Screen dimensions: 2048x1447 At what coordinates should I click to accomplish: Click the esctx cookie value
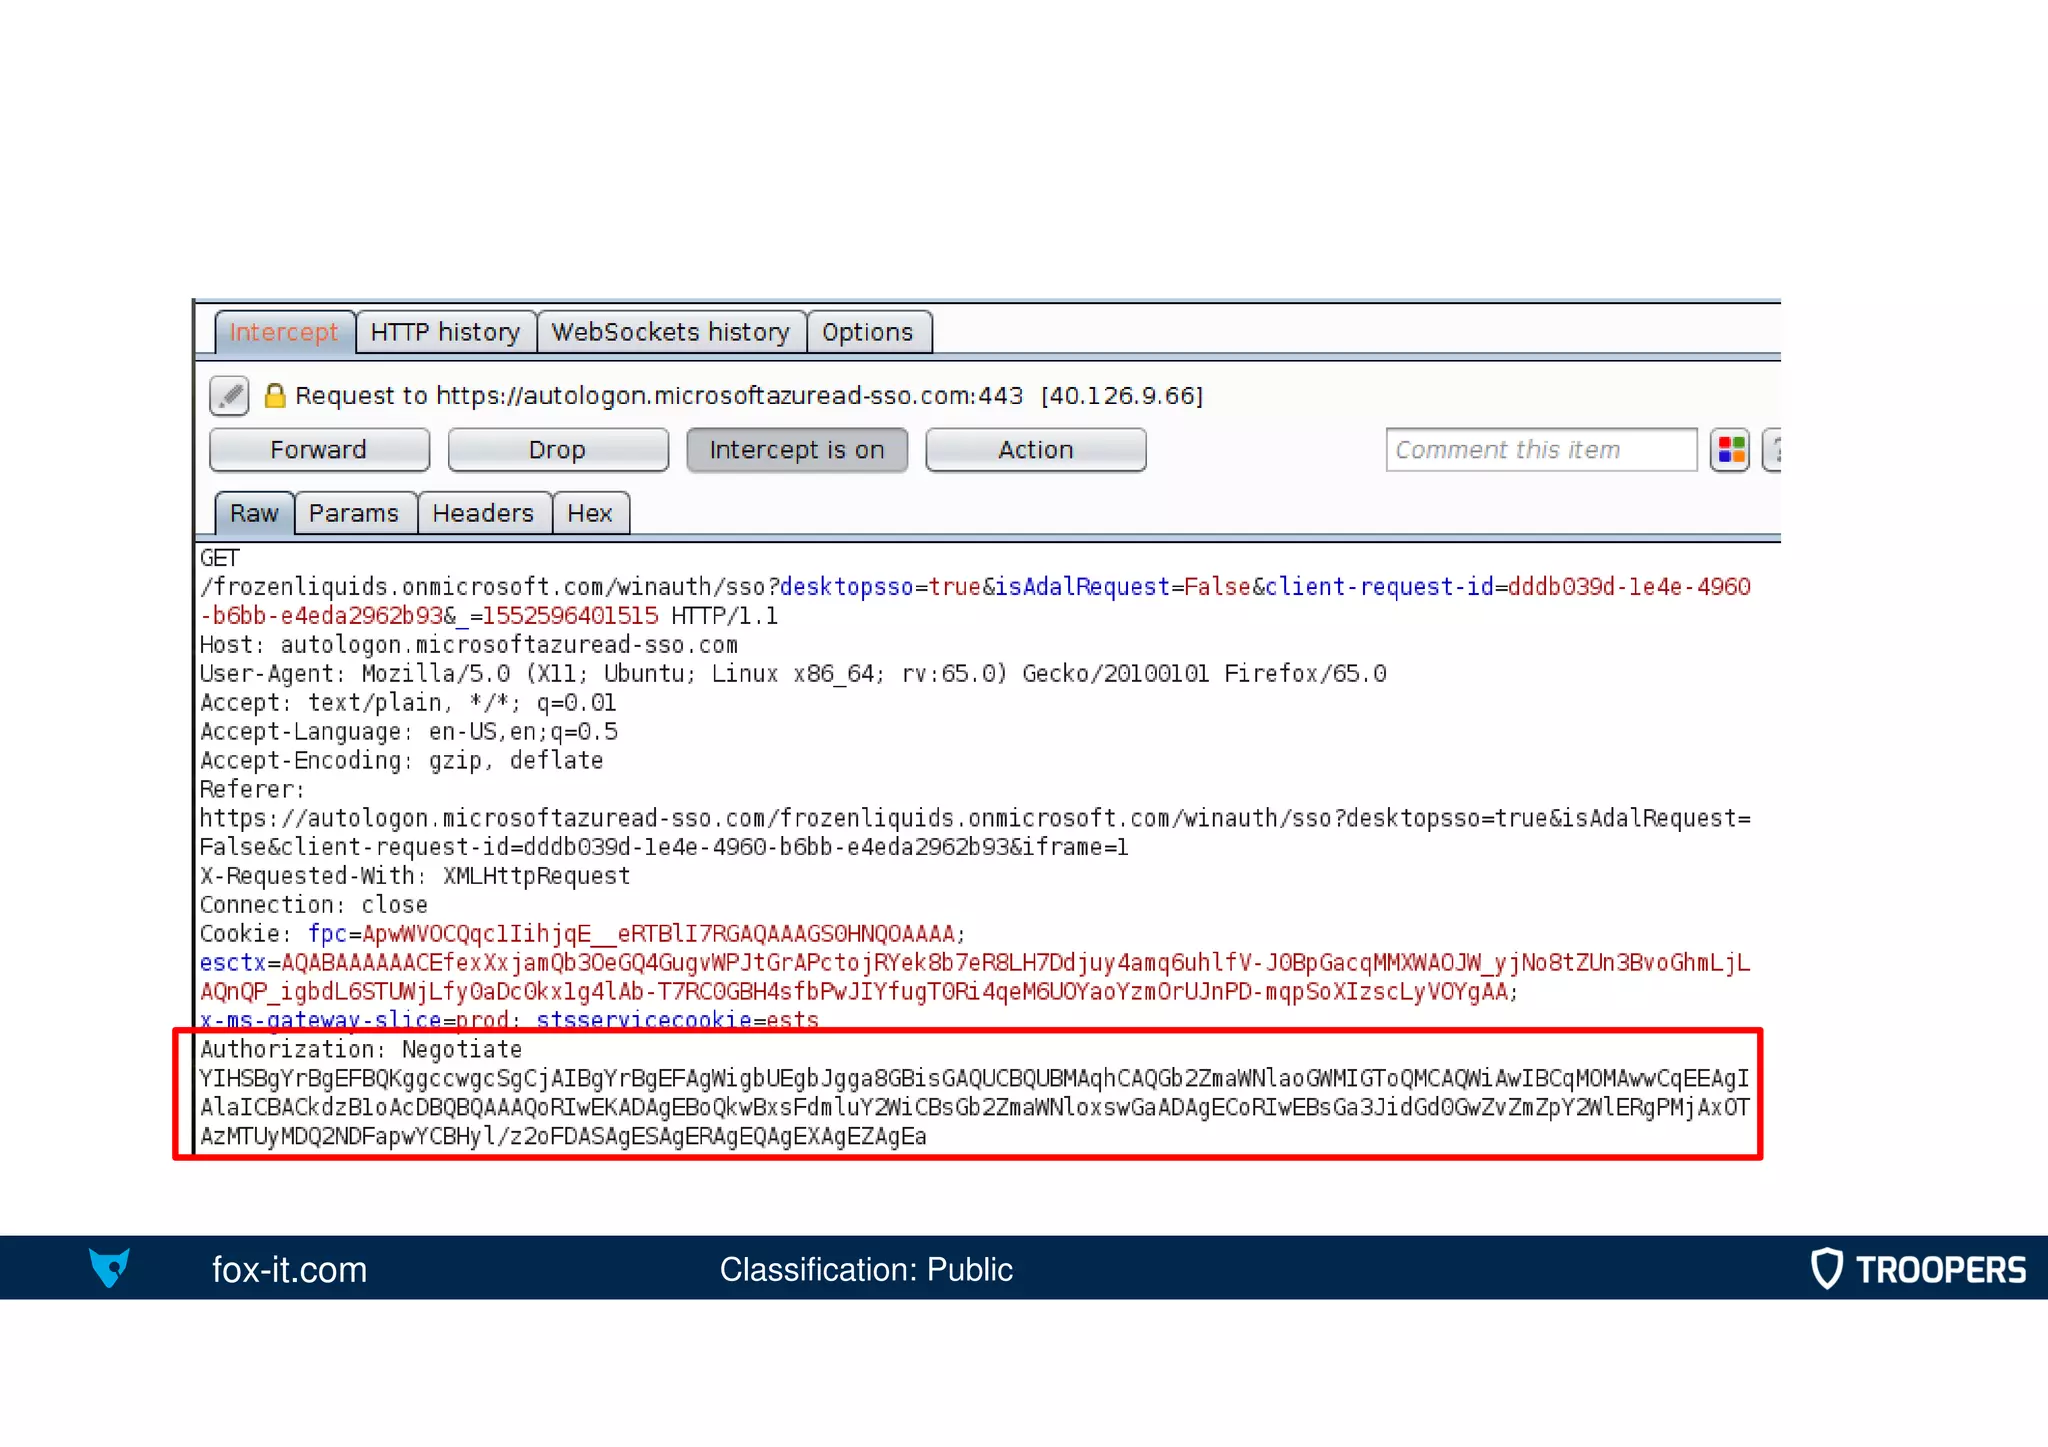[975, 977]
